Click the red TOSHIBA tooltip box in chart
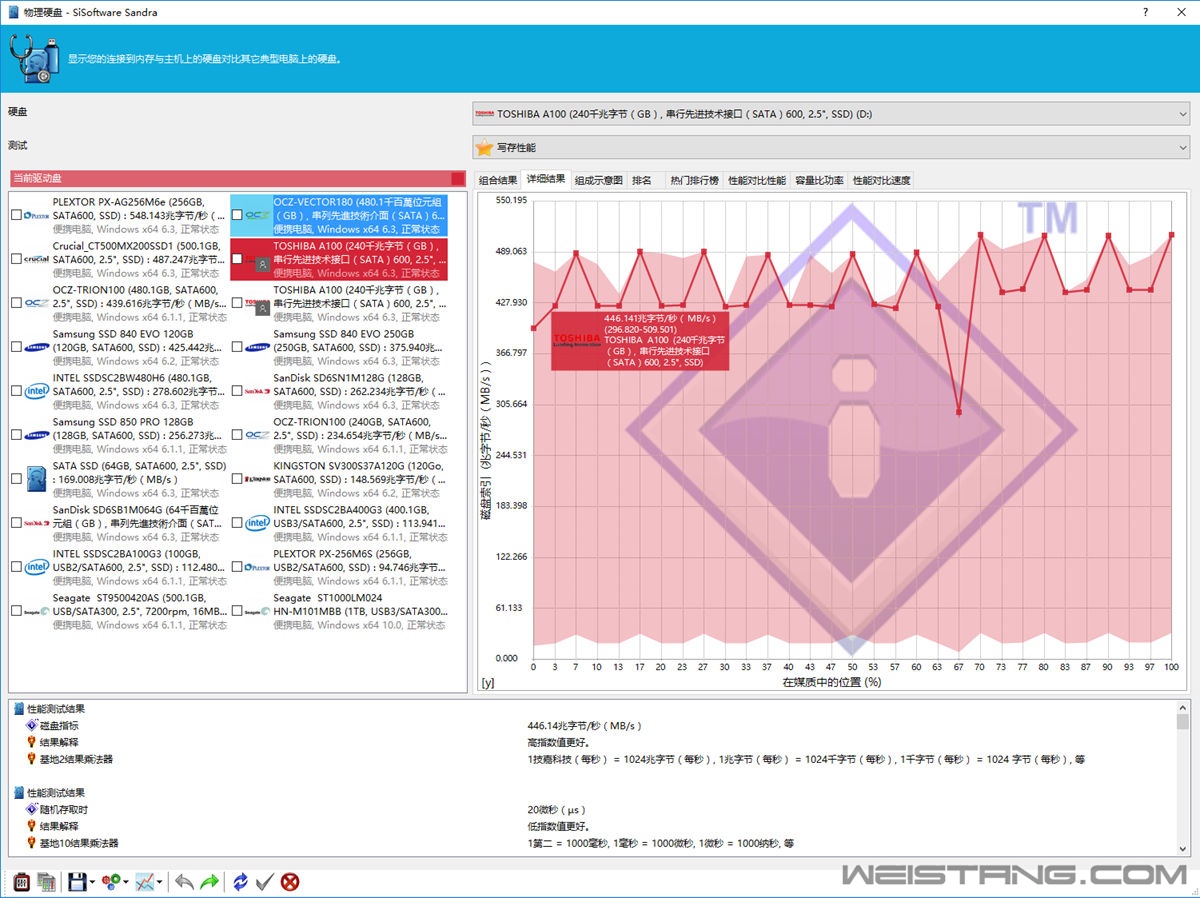This screenshot has width=1200, height=898. click(x=640, y=340)
